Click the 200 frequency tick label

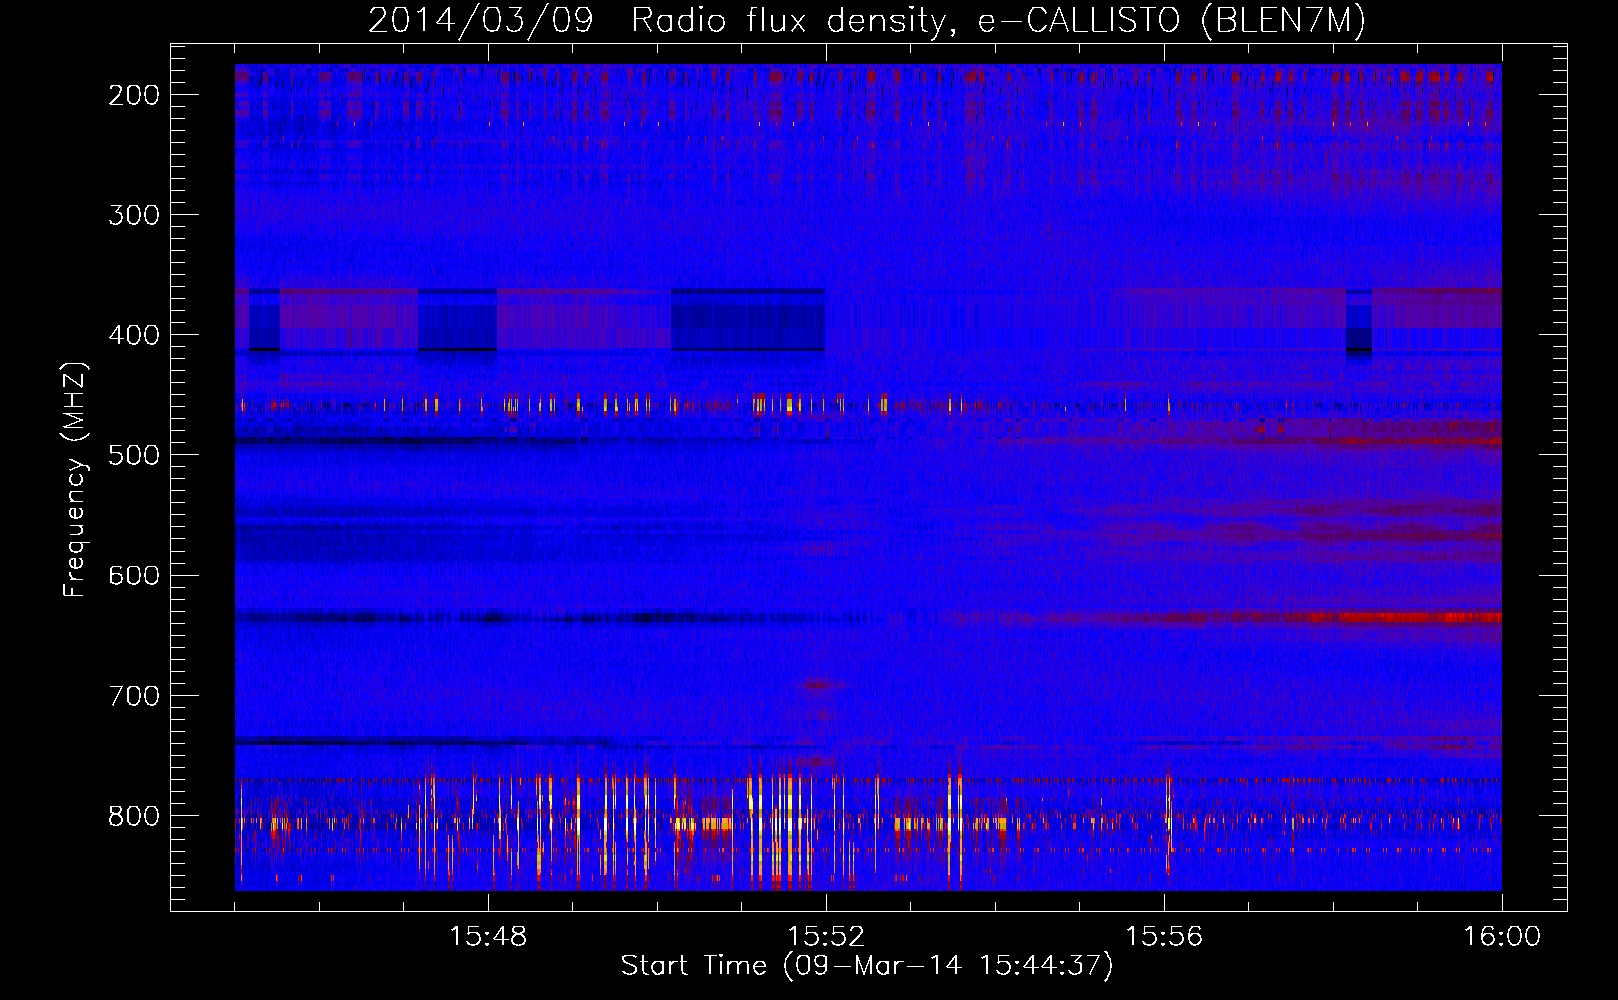[x=134, y=95]
